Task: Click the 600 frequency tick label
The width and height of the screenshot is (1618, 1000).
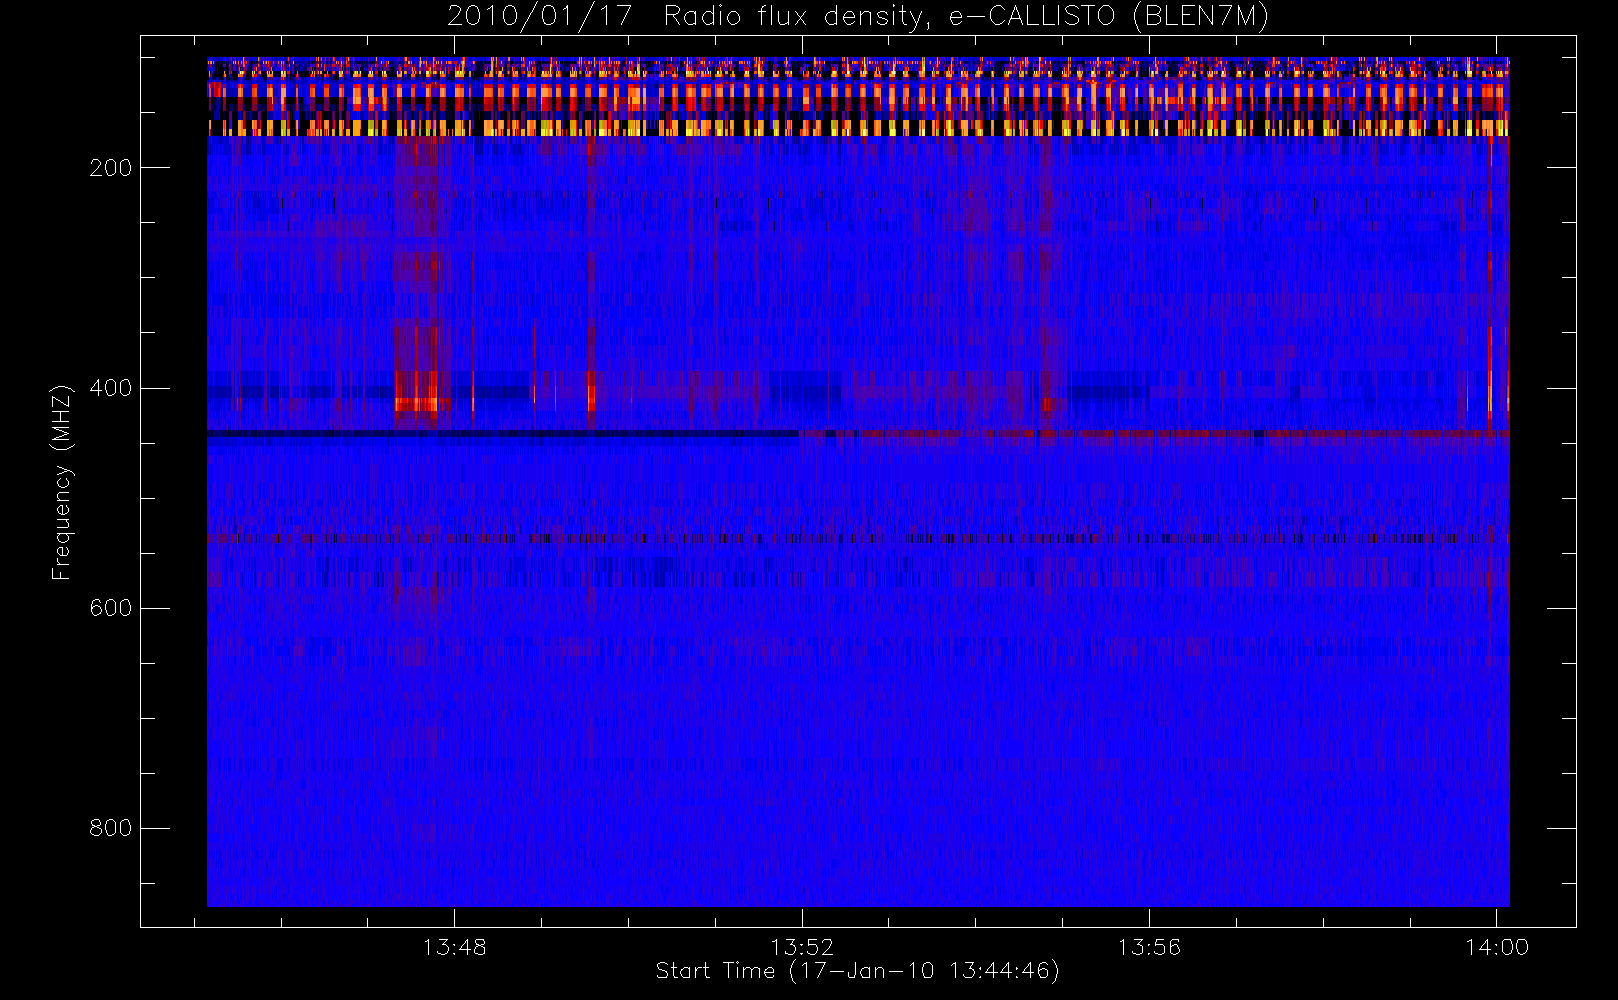Action: tap(110, 608)
